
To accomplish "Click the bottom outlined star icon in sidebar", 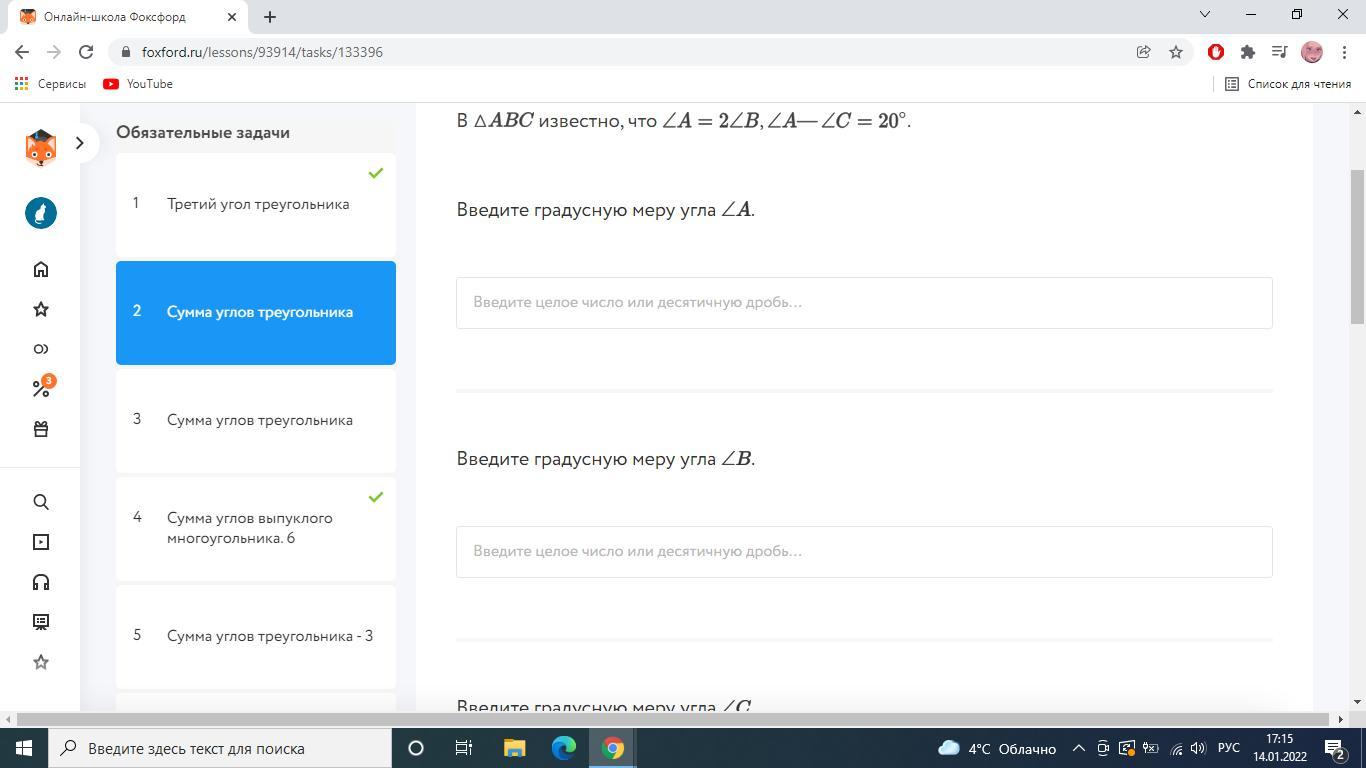I will tap(41, 662).
